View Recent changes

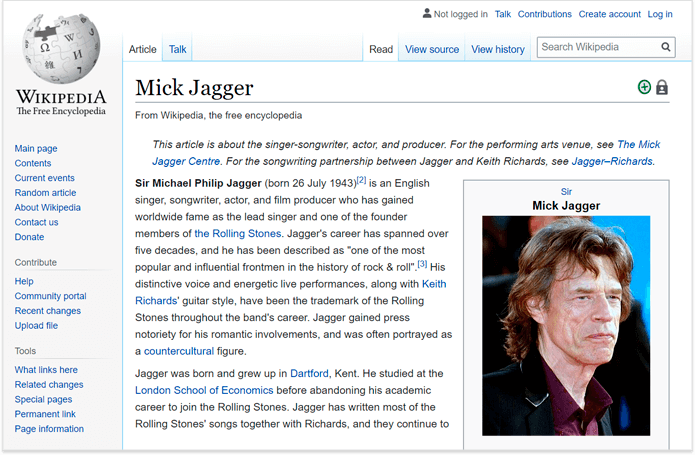click(47, 311)
